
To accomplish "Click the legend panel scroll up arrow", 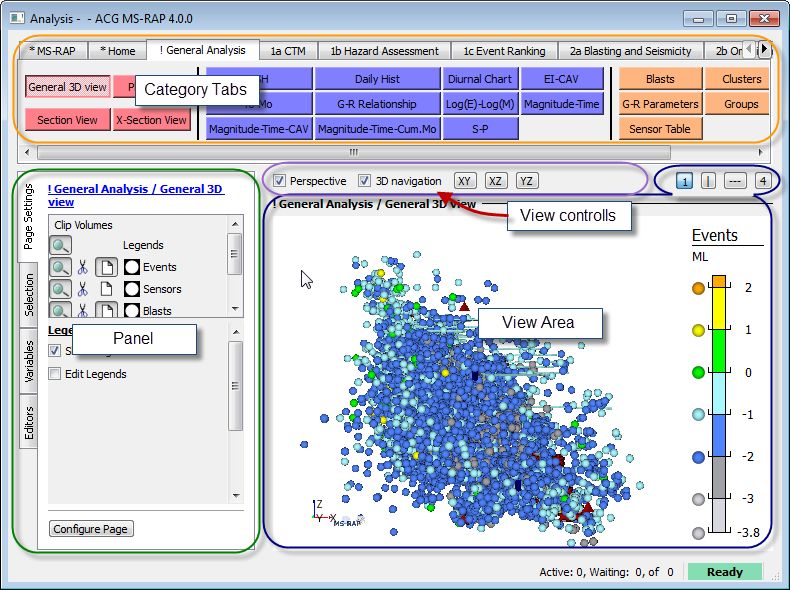I will click(235, 332).
